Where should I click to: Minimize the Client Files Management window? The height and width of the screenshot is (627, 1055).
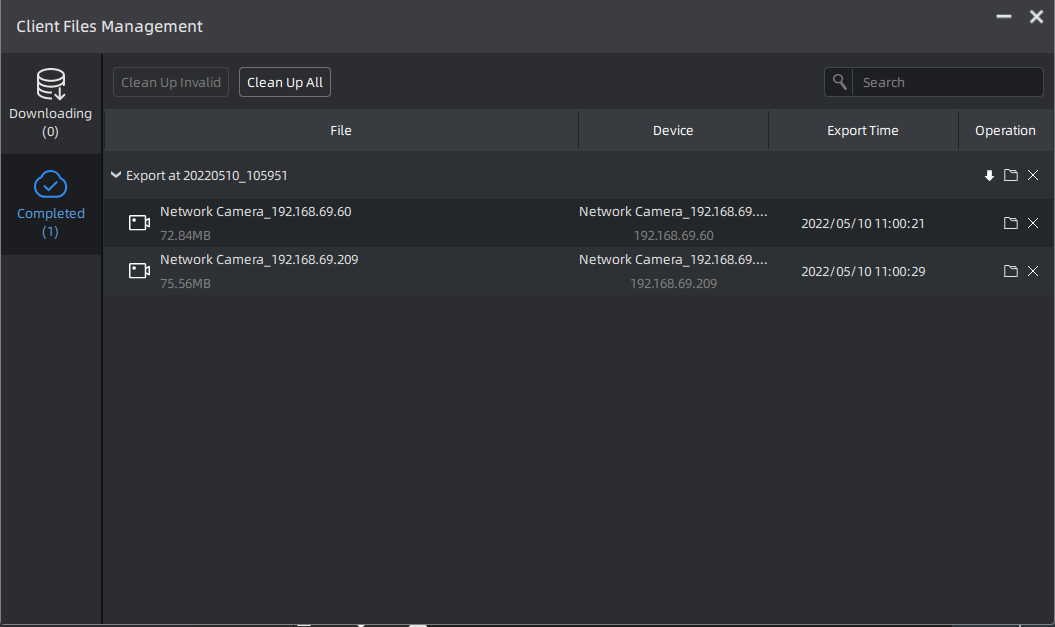[1004, 17]
